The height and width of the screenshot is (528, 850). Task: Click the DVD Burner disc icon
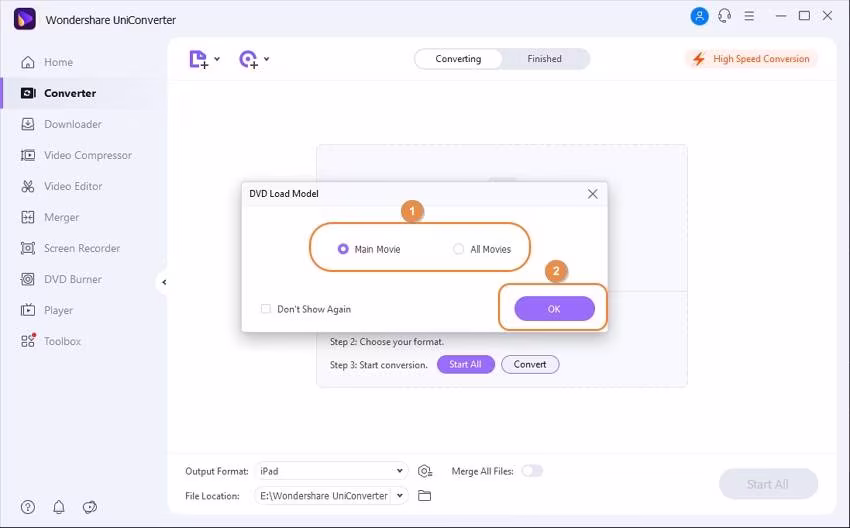tap(28, 279)
